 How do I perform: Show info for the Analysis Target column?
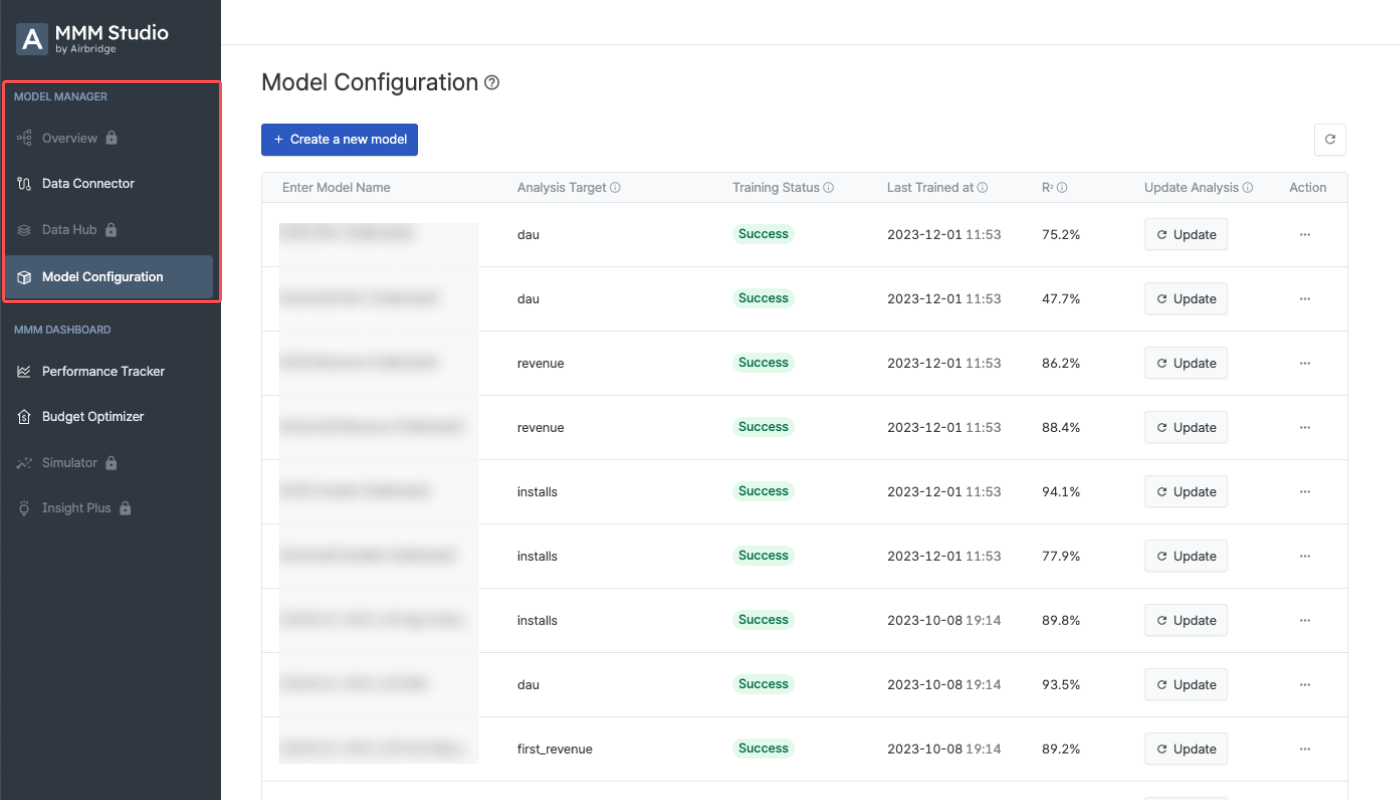(x=615, y=188)
